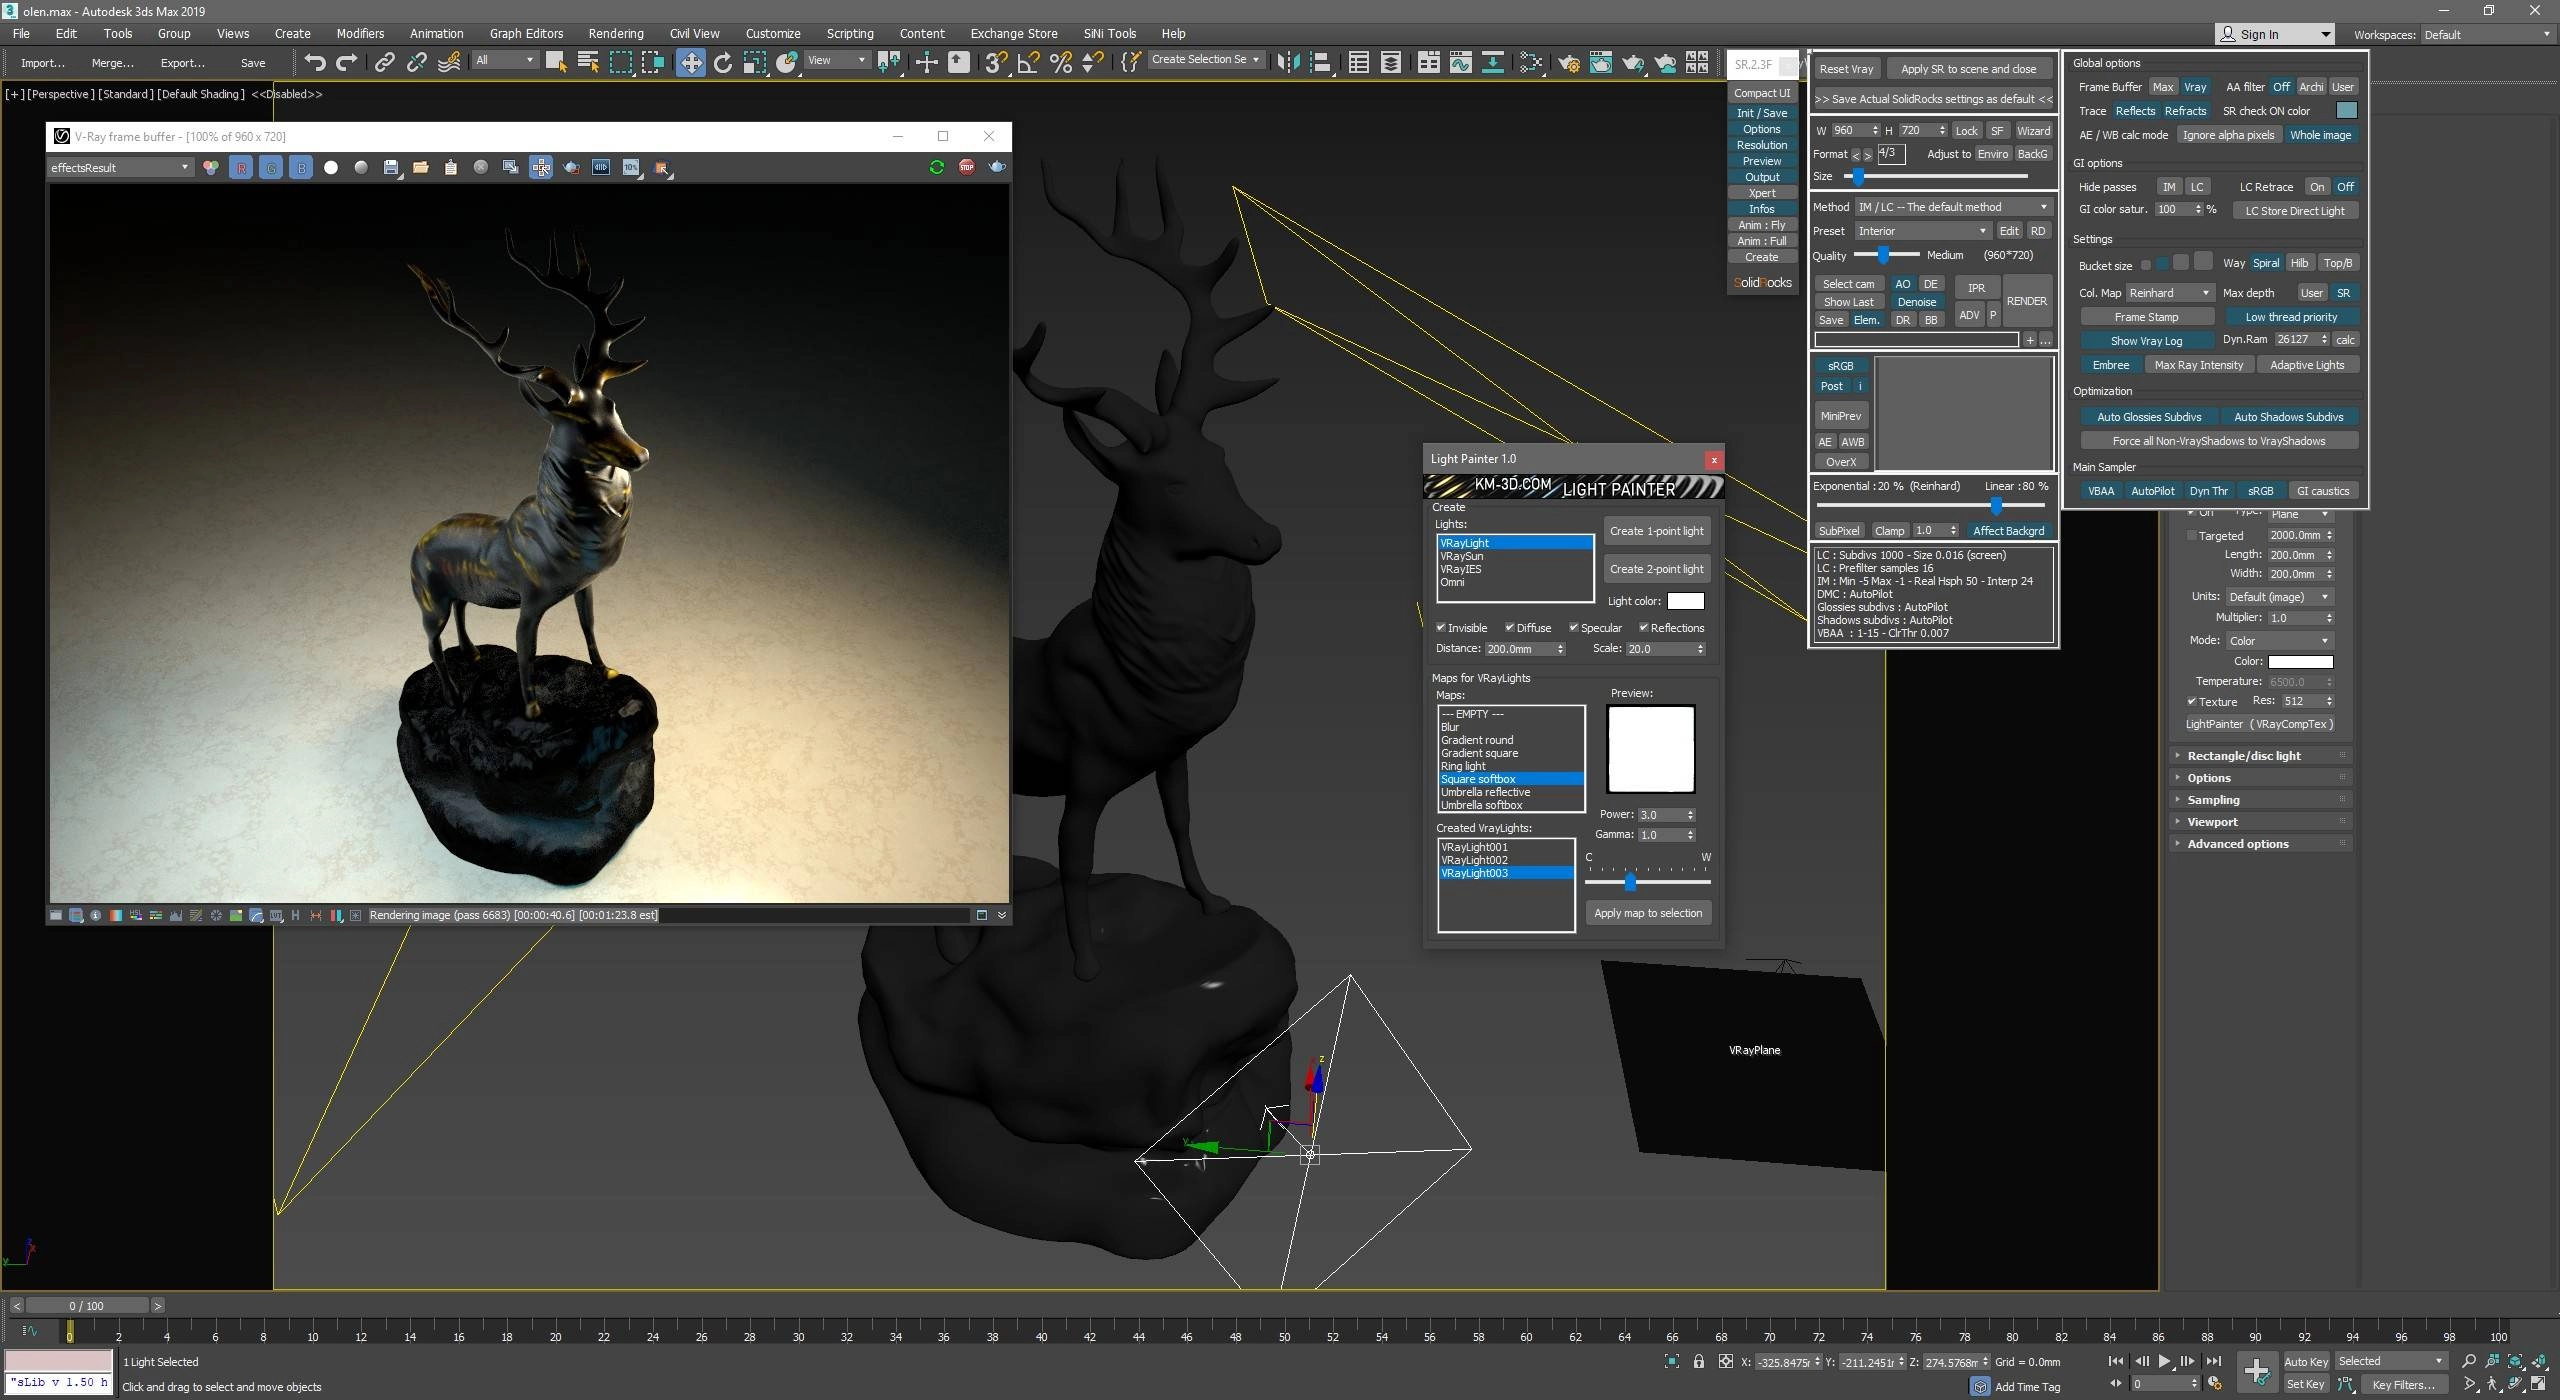This screenshot has height=1400, width=2560.
Task: Open Load image folder icon in frame buffer
Action: pyautogui.click(x=421, y=168)
